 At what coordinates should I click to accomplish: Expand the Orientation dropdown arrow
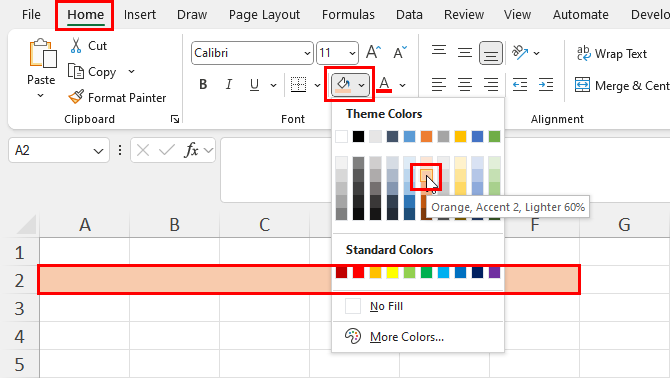click(x=537, y=53)
